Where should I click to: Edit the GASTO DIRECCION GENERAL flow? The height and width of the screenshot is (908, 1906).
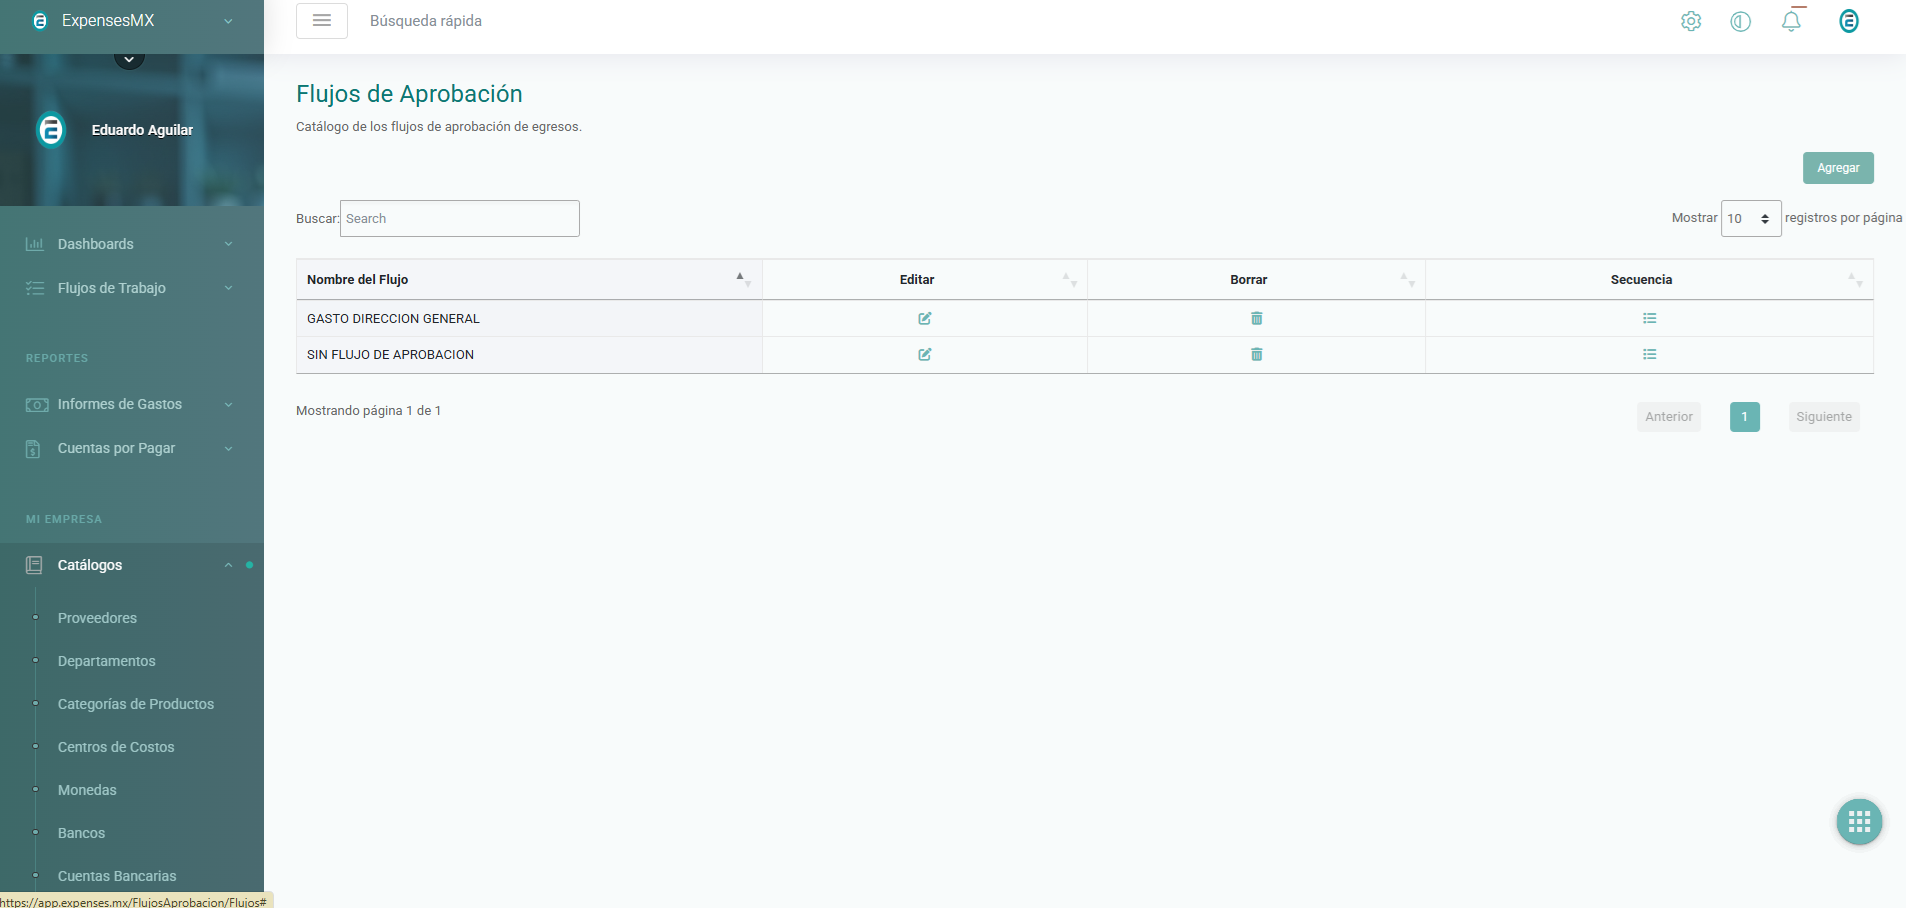click(924, 318)
